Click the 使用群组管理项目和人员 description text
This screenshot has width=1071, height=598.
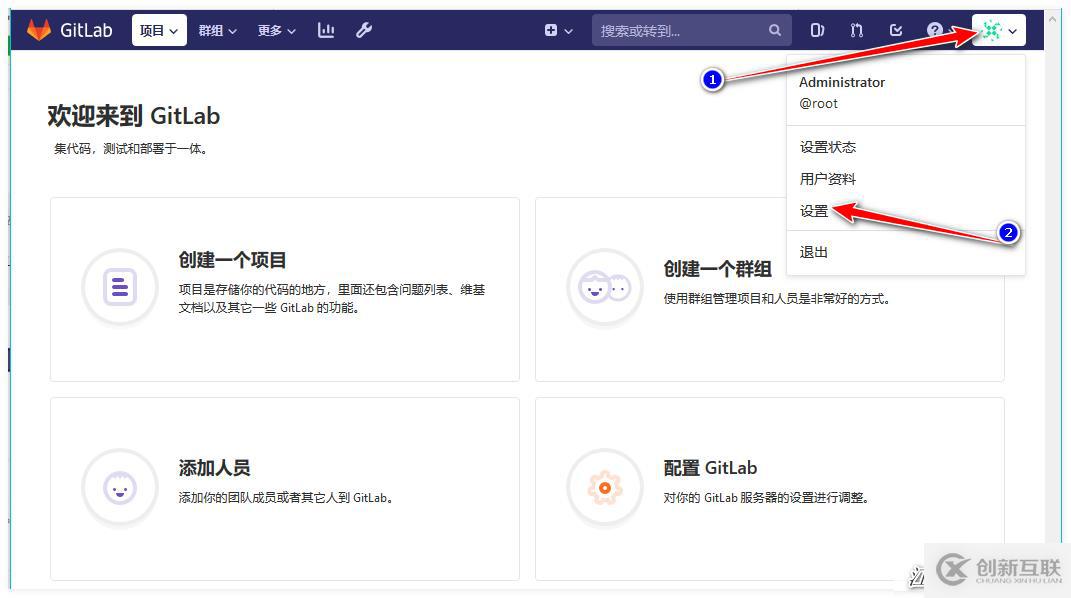pyautogui.click(x=777, y=298)
